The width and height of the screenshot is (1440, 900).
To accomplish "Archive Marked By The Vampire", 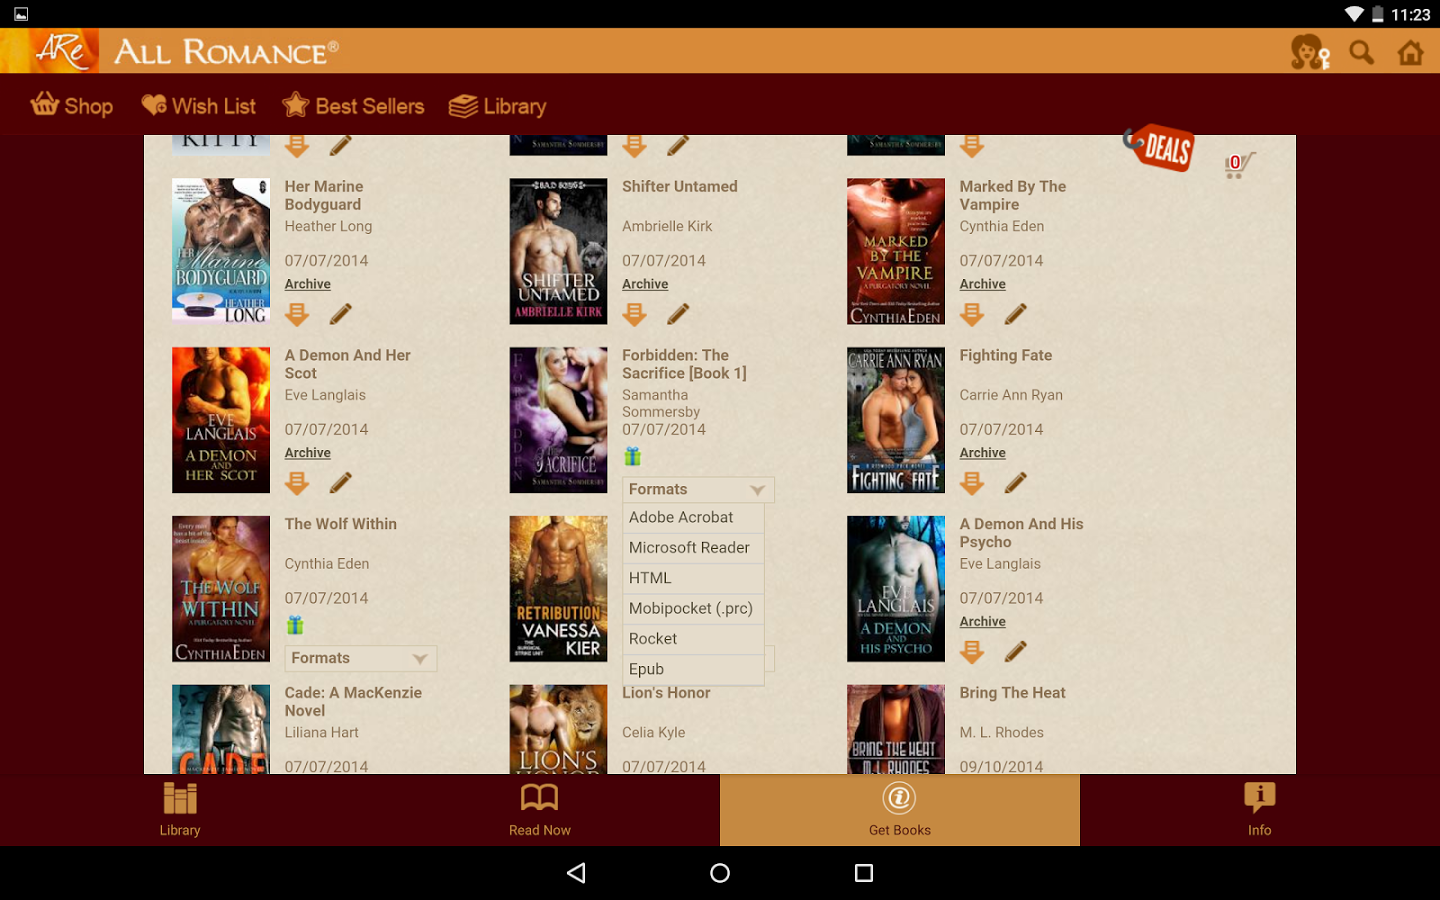I will coord(983,284).
